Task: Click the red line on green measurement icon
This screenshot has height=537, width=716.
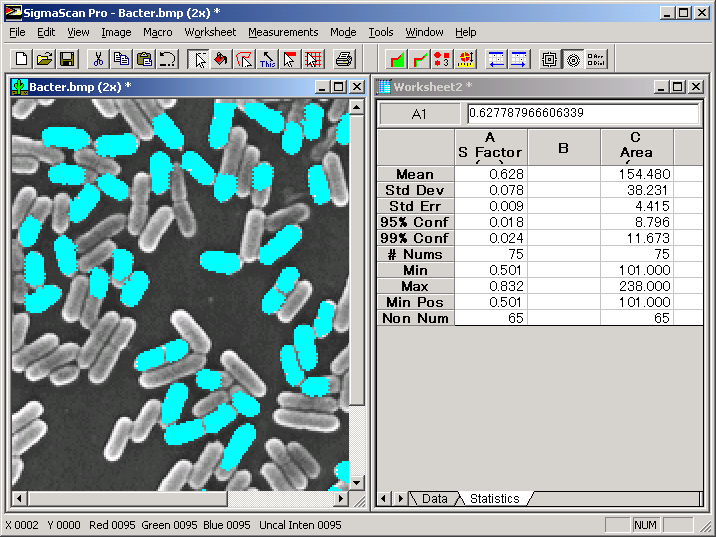Action: tap(420, 59)
